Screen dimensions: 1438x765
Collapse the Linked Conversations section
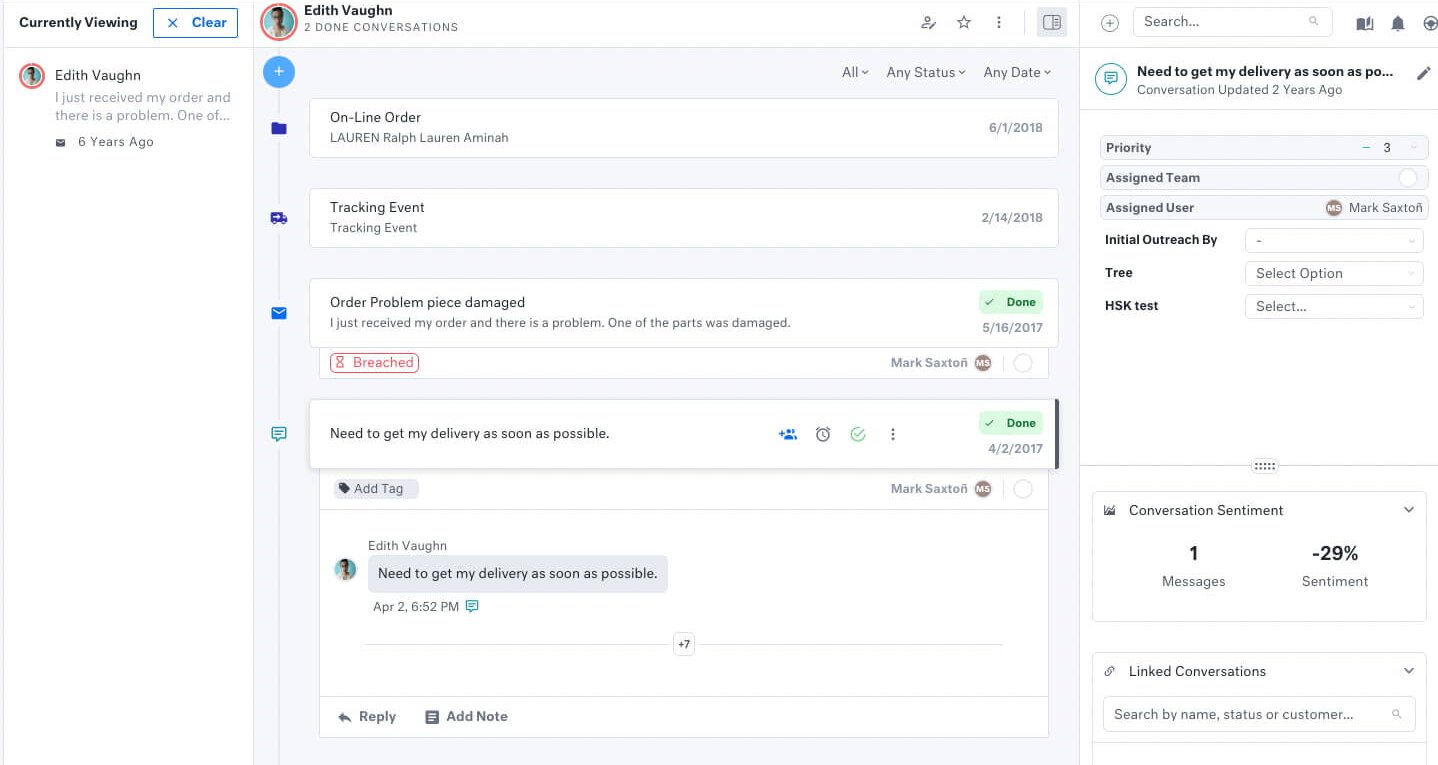coord(1409,671)
